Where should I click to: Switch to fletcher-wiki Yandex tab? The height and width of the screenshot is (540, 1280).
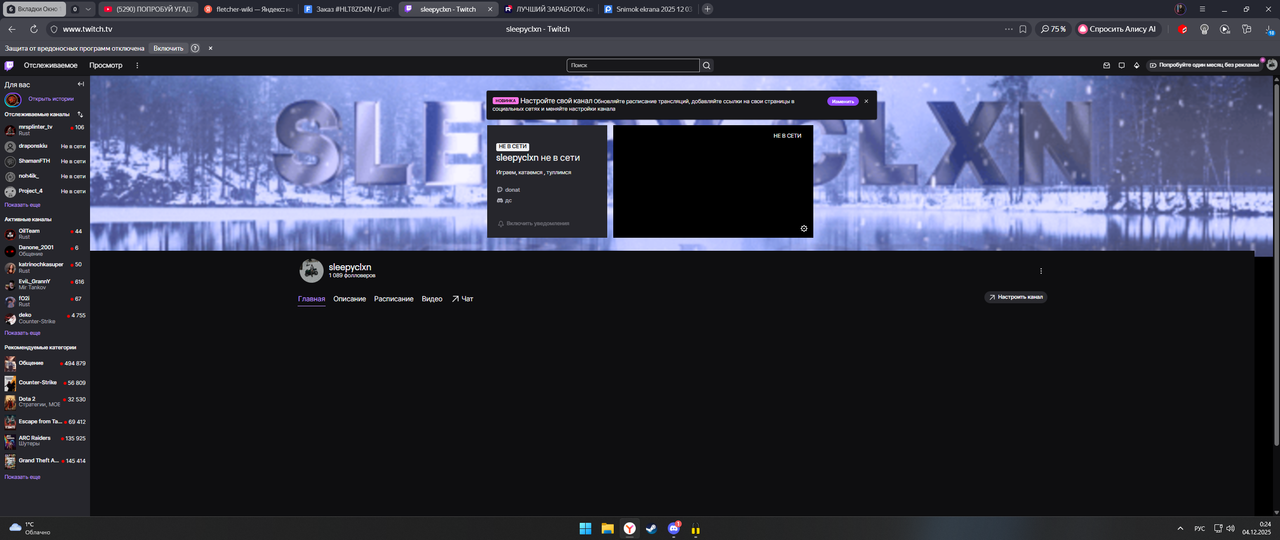(x=249, y=9)
